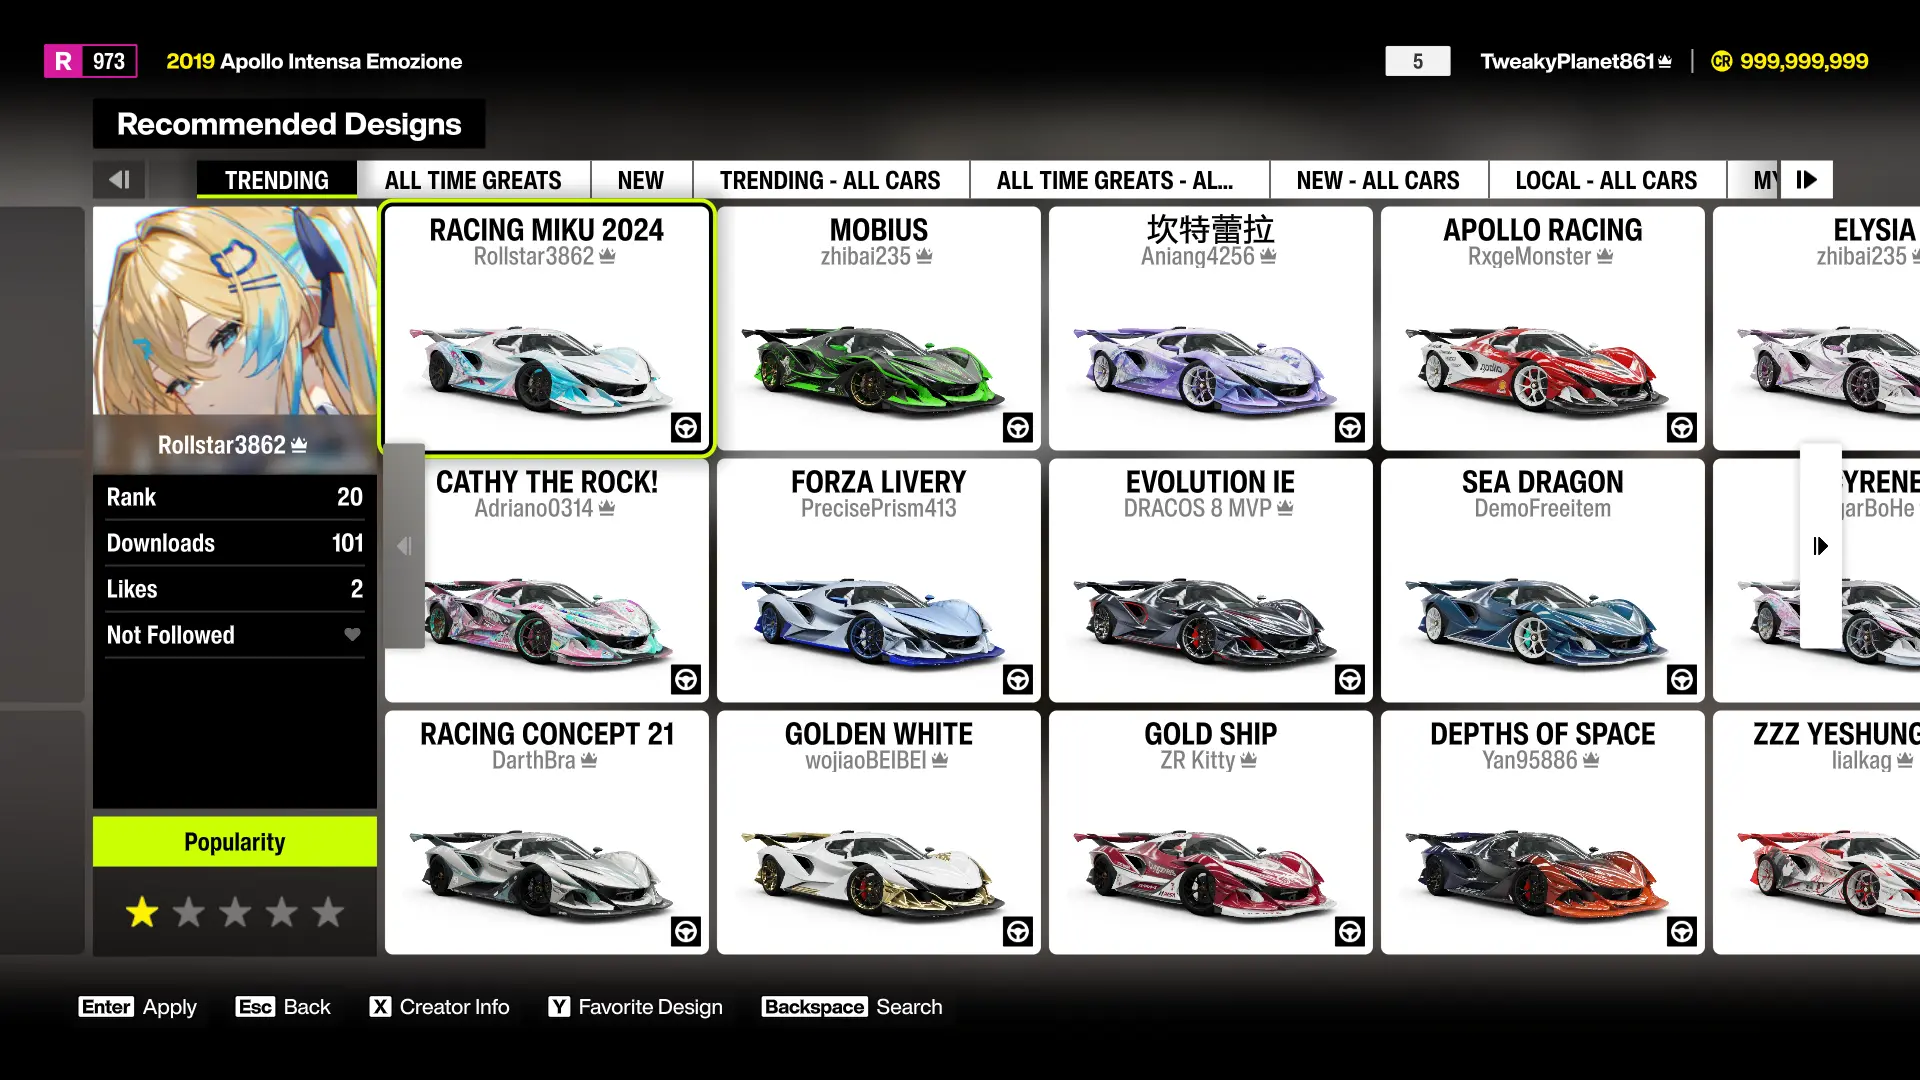Screen dimensions: 1920x1080
Task: Click the Elysia design card
Action: [x=1816, y=328]
